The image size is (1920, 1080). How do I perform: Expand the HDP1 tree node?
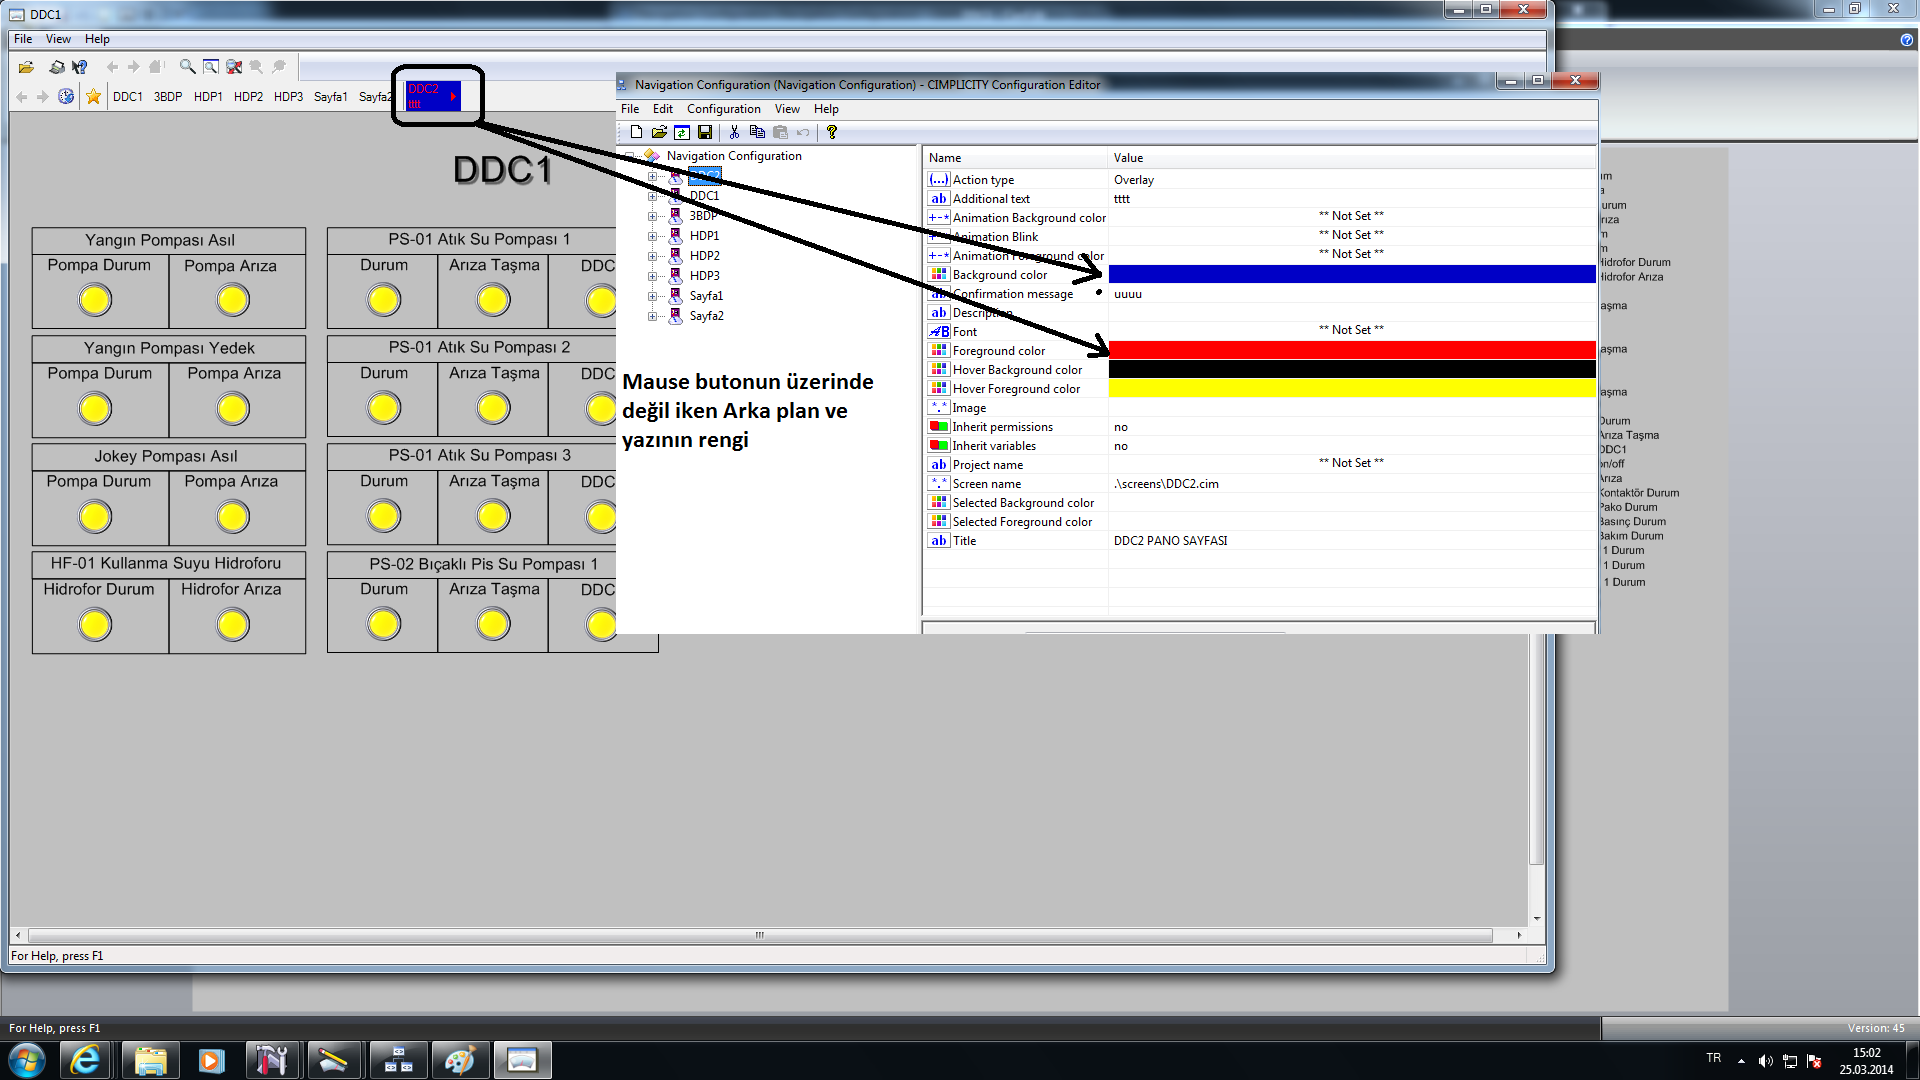pyautogui.click(x=652, y=237)
